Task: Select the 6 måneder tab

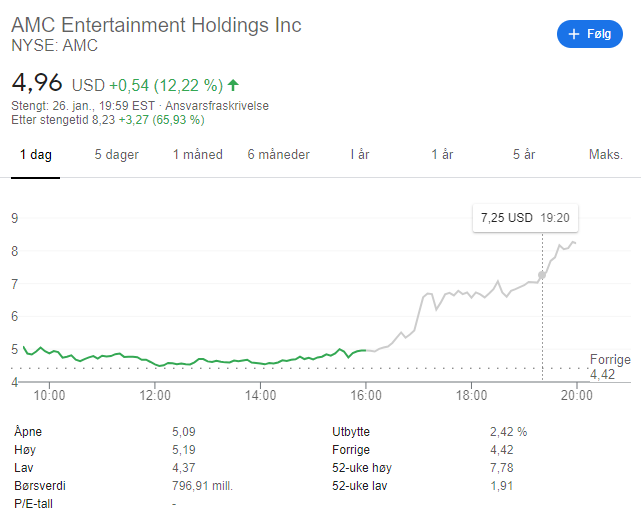Action: point(278,155)
